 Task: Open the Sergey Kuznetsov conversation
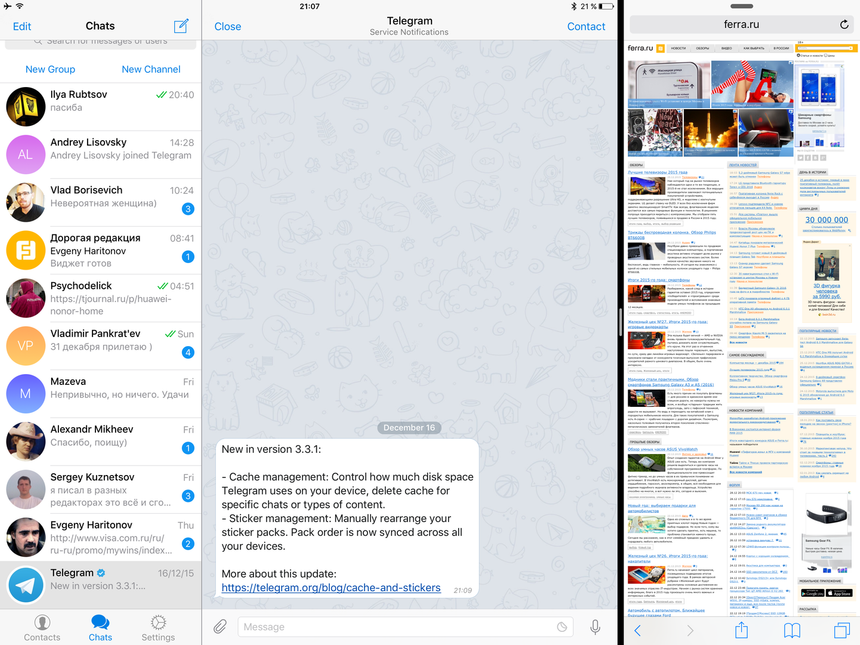[x=100, y=489]
